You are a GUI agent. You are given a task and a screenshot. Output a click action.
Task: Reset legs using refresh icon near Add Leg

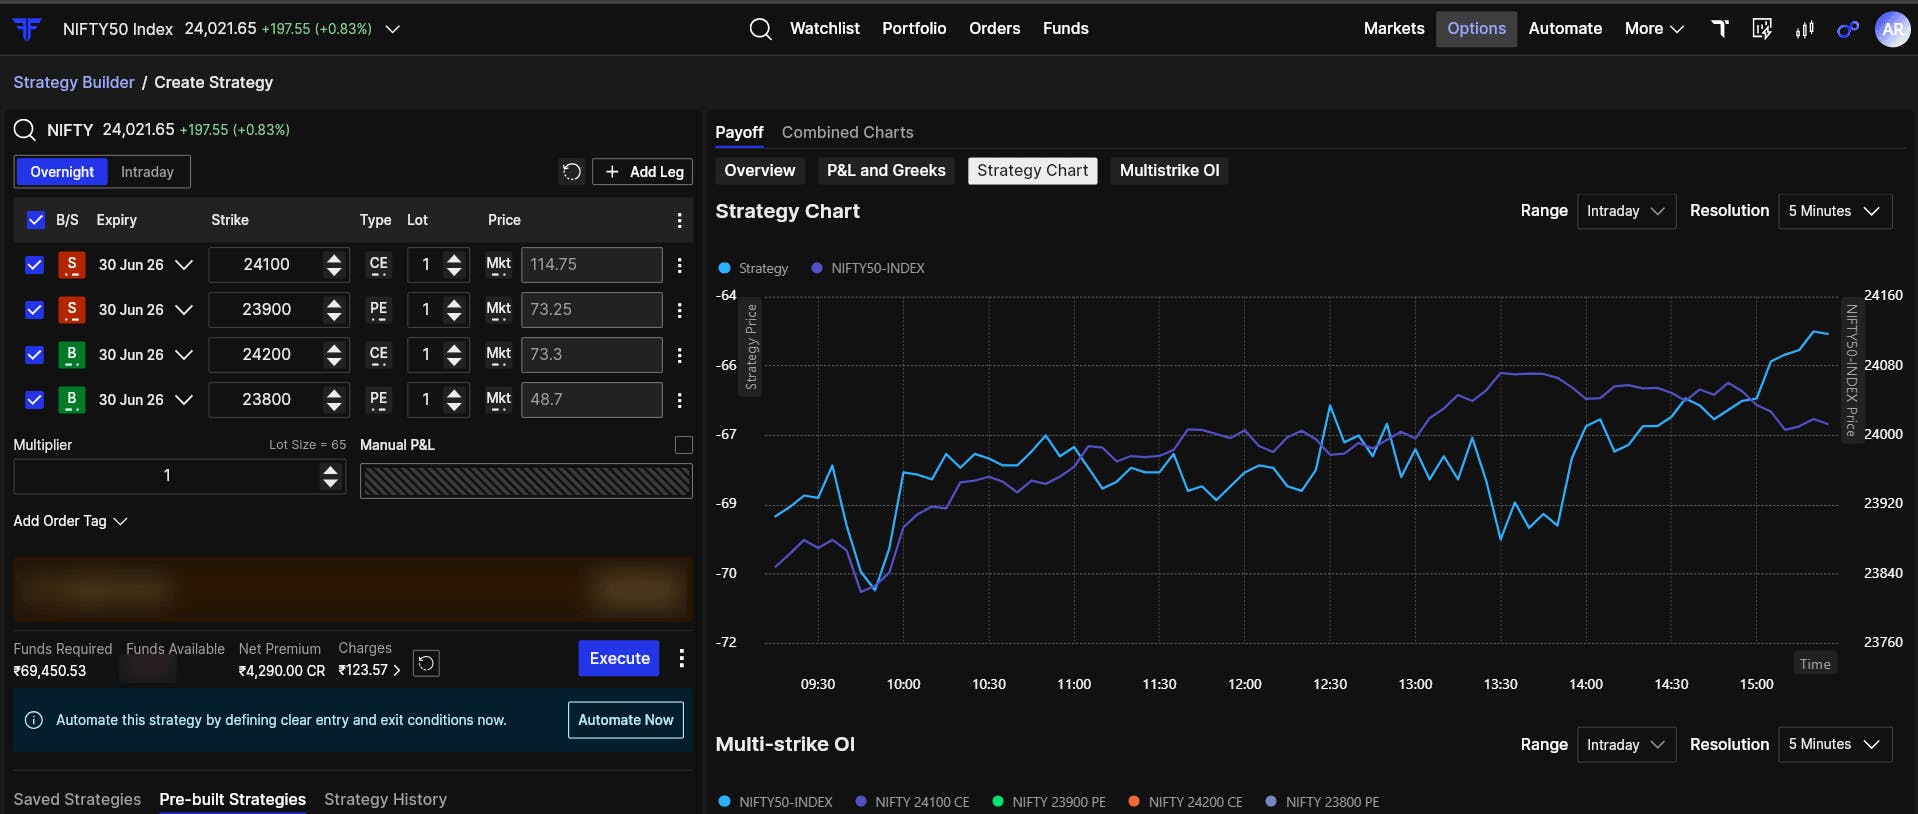pyautogui.click(x=571, y=172)
